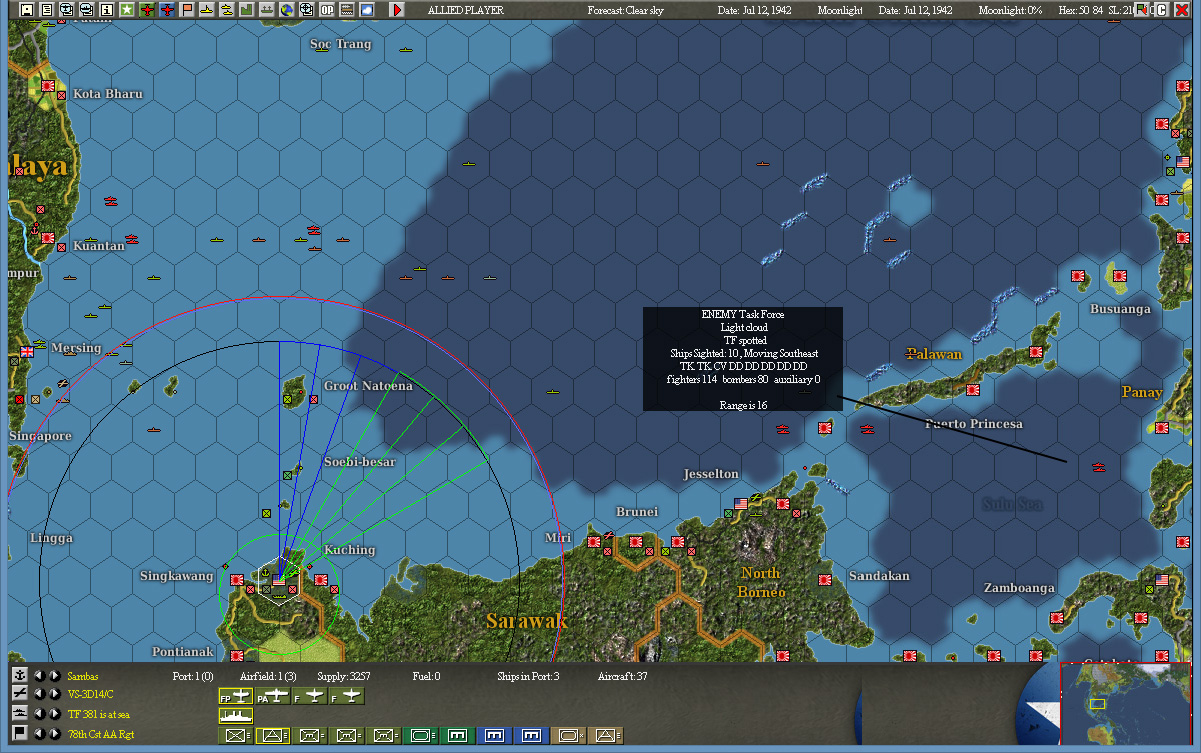Open the mini-map overview in the corner
The width and height of the screenshot is (1201, 753).
[x=1125, y=705]
